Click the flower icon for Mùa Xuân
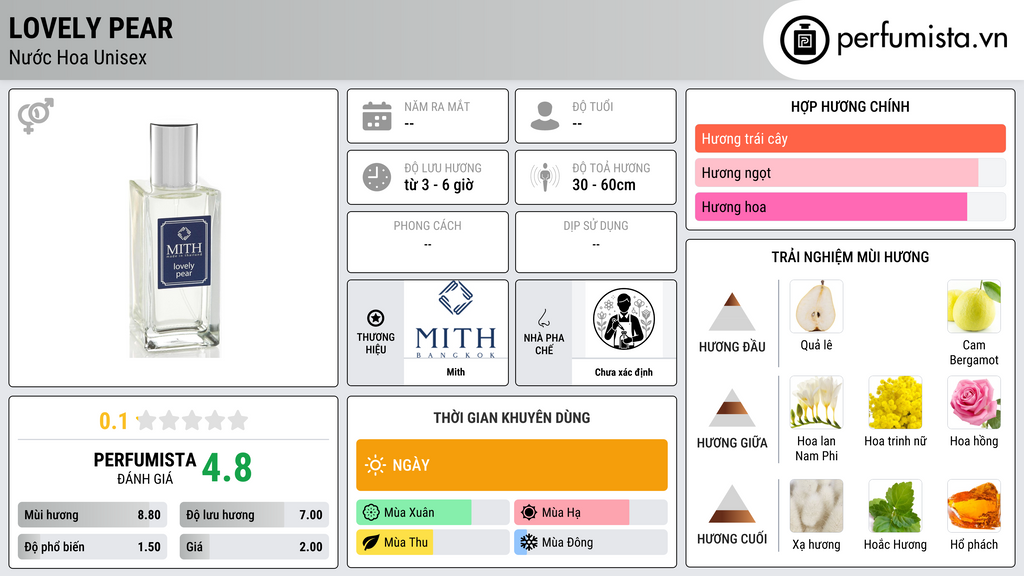The image size is (1024, 576). click(371, 513)
